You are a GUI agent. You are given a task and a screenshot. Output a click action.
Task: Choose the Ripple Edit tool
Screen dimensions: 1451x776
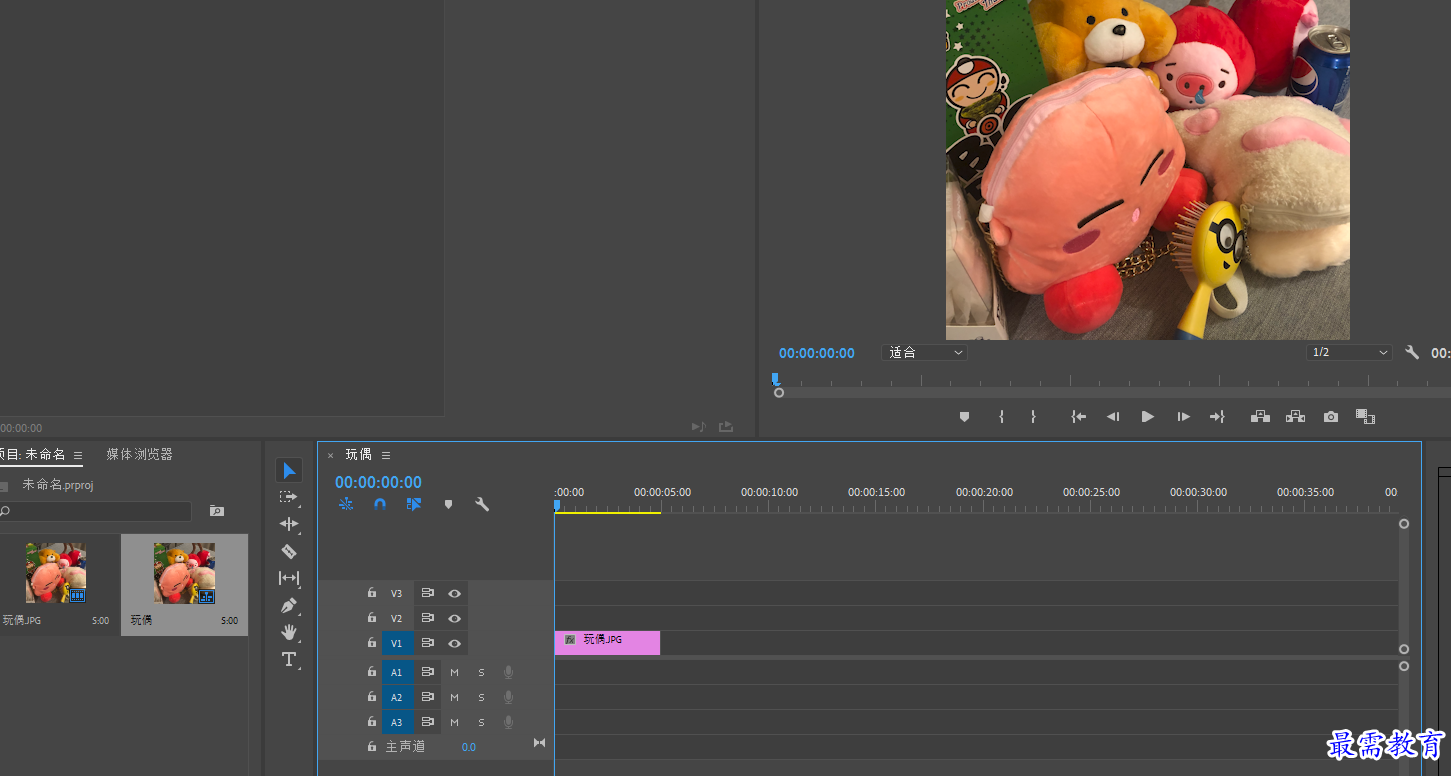tap(289, 524)
